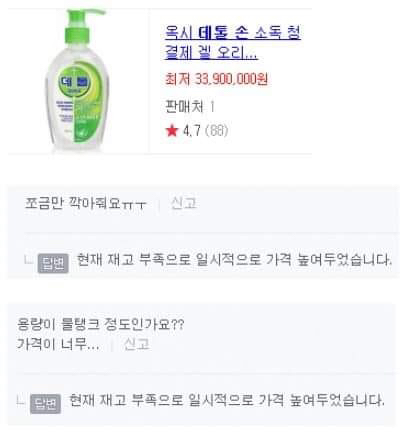Open the 88 reviews count

point(217,130)
